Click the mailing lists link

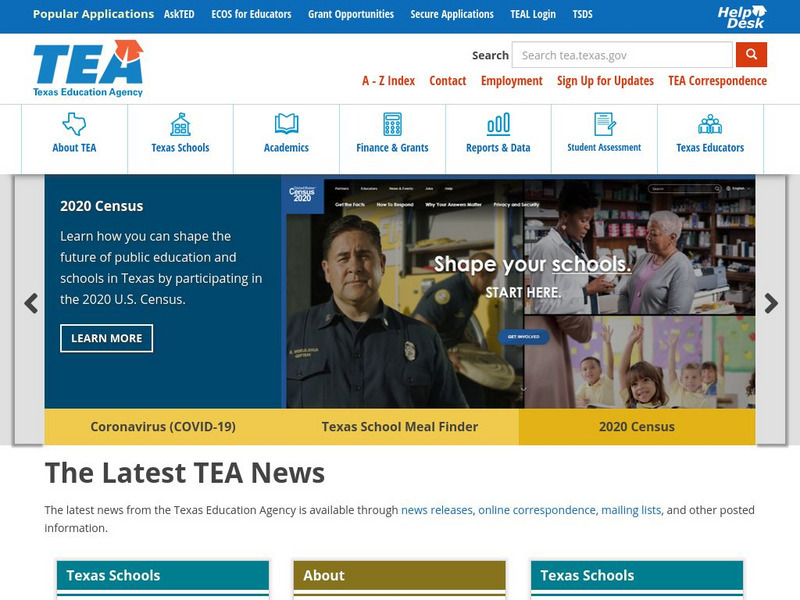pyautogui.click(x=631, y=510)
